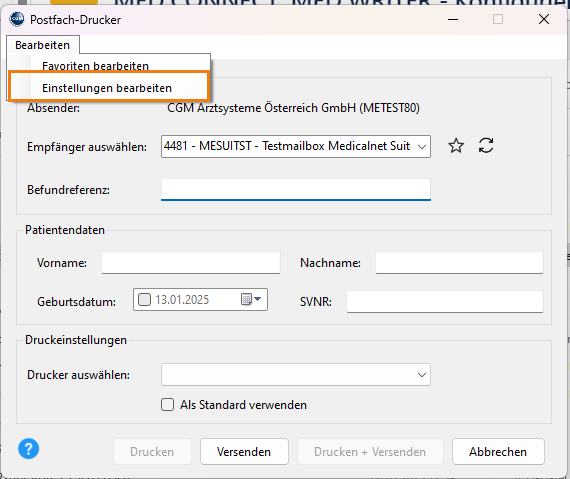Open the Bearbeiten menu
570x479 pixels.
coord(43,45)
